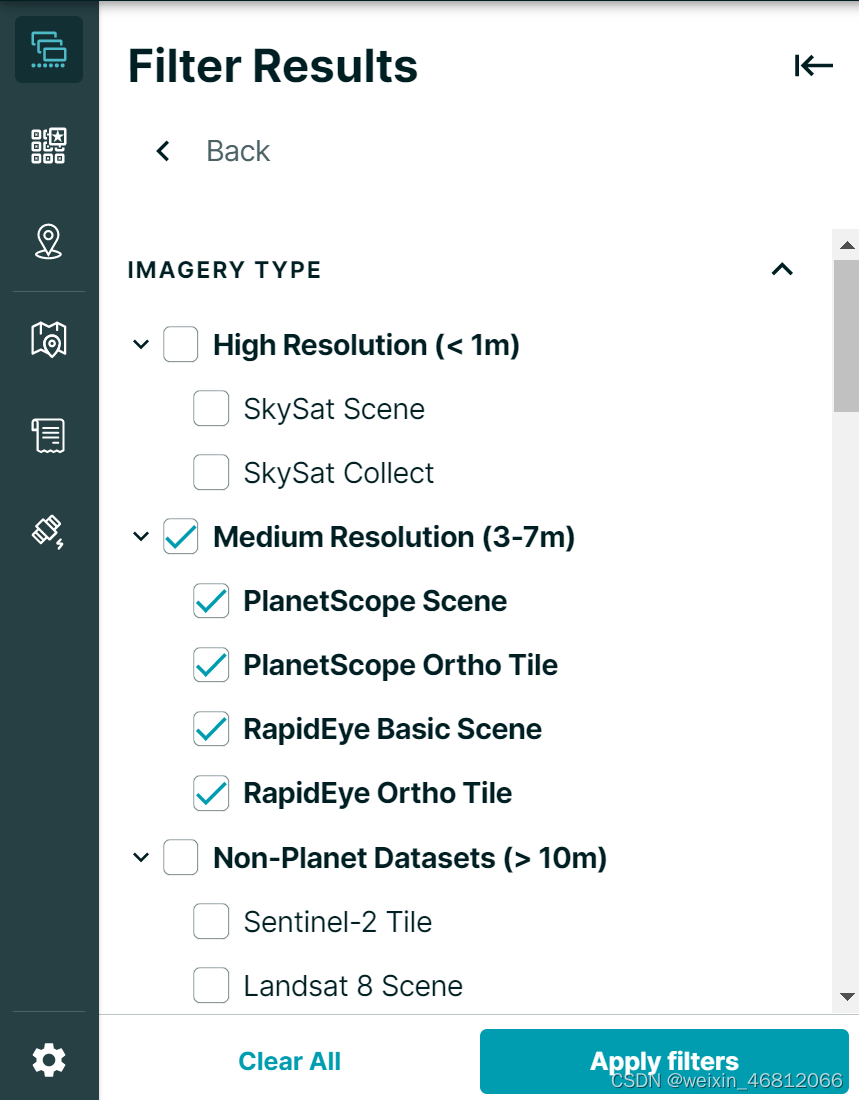Go Back to previous filter view
The image size is (859, 1100).
coord(213,151)
